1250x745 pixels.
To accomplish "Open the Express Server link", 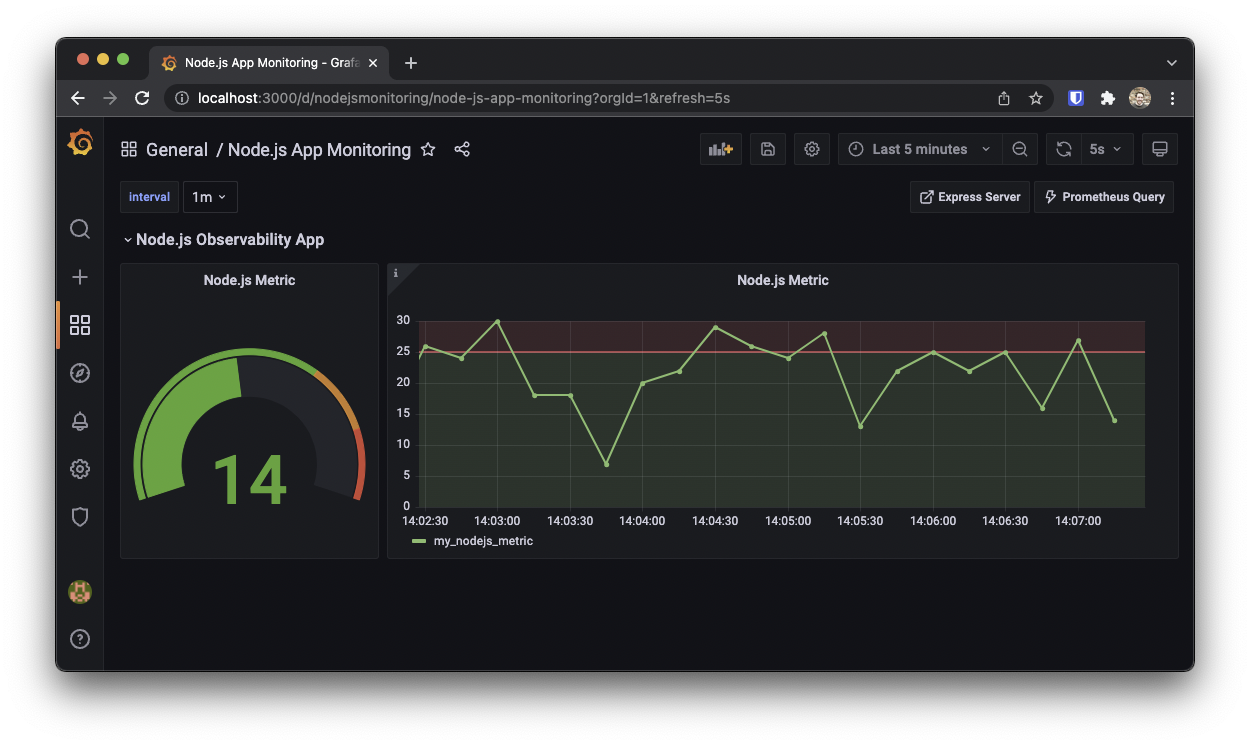I will point(970,197).
